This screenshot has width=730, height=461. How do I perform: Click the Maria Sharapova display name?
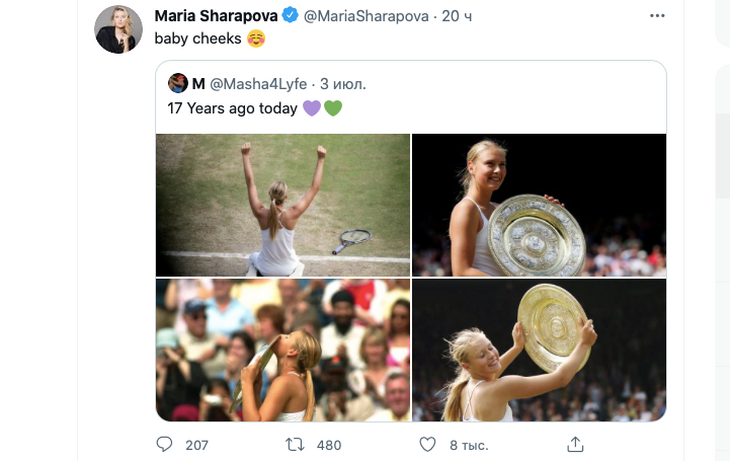click(216, 16)
